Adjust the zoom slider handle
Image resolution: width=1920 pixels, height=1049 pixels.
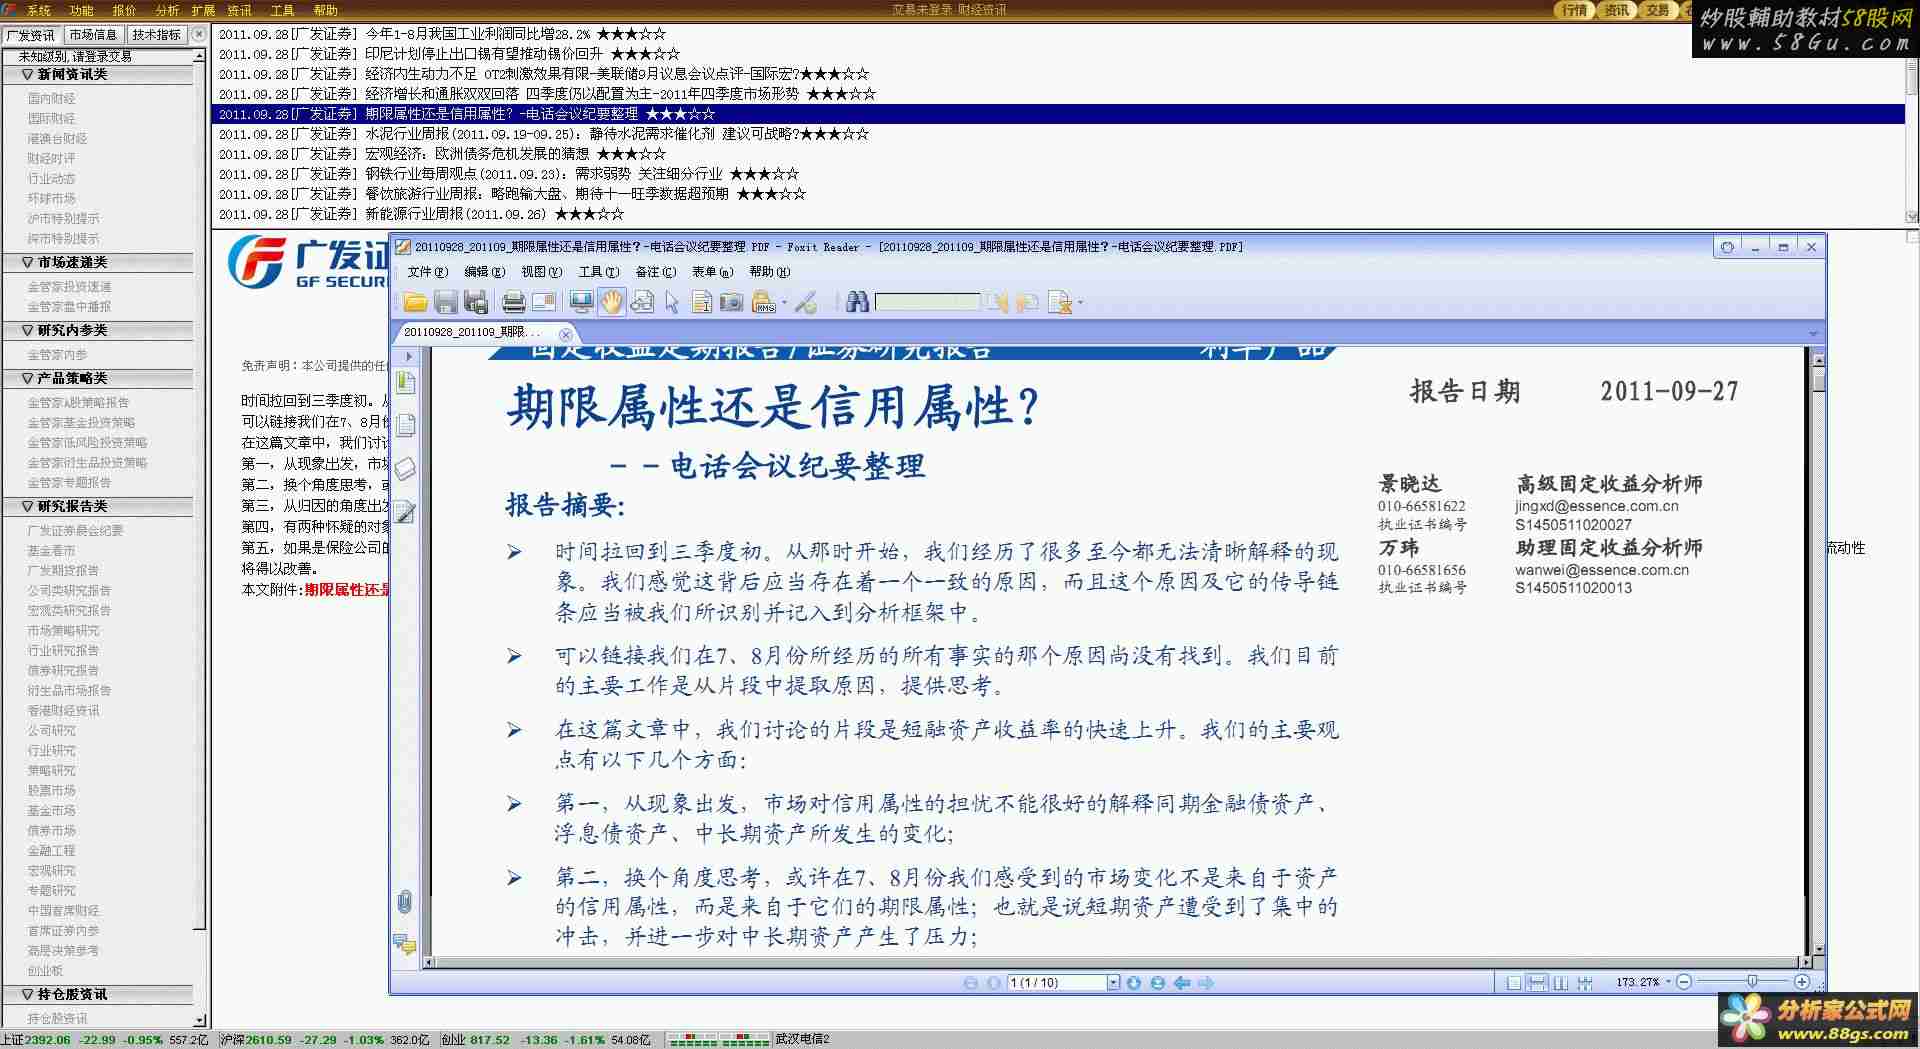[1752, 982]
